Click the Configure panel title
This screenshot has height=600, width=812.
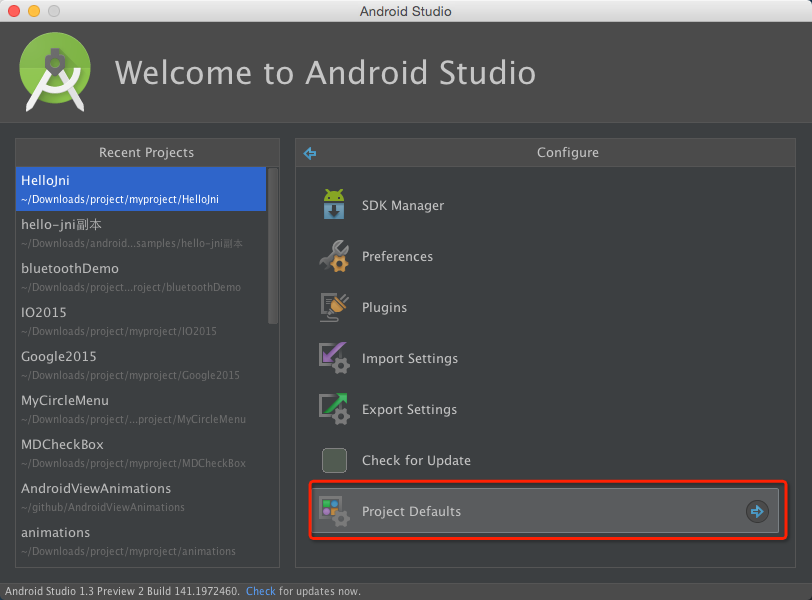[568, 152]
